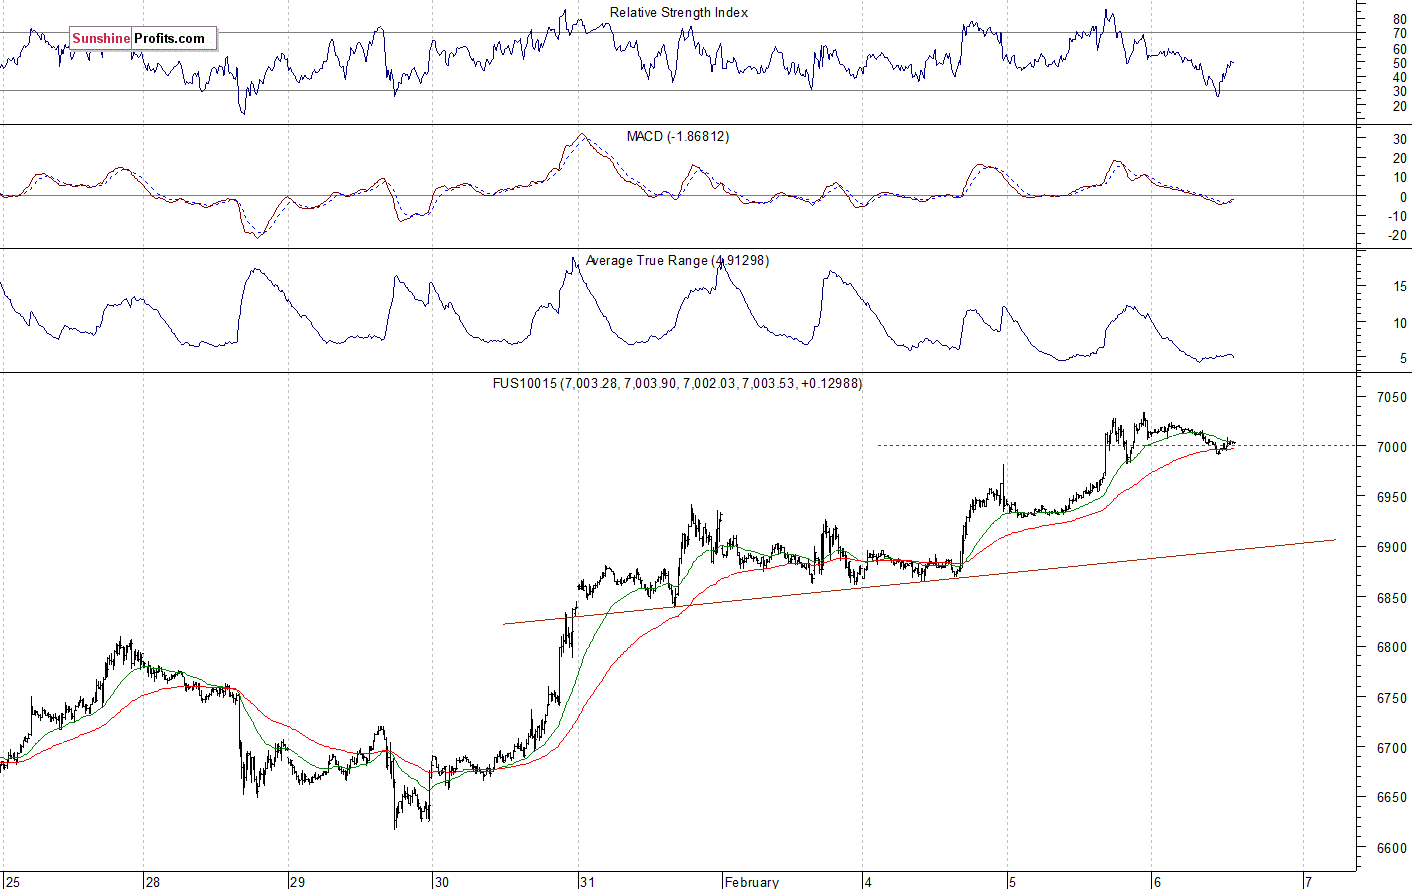Click date 31 on the time axis

coord(587,882)
